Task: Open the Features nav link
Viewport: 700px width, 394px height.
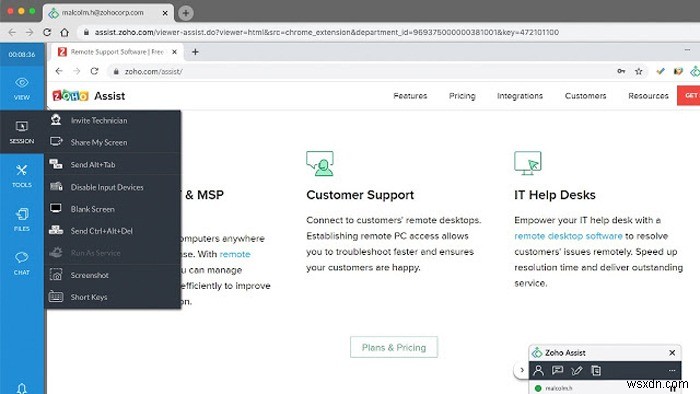Action: coord(410,96)
